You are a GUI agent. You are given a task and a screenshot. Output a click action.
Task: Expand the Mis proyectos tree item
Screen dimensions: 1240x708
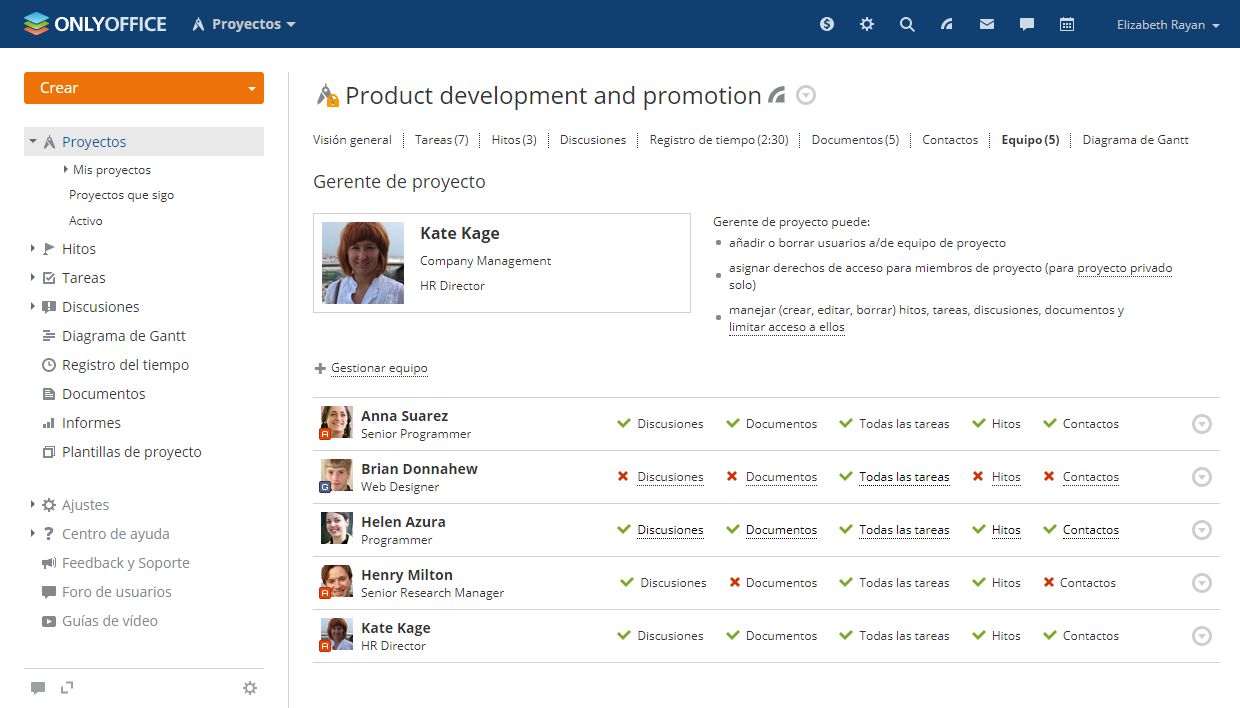(66, 170)
